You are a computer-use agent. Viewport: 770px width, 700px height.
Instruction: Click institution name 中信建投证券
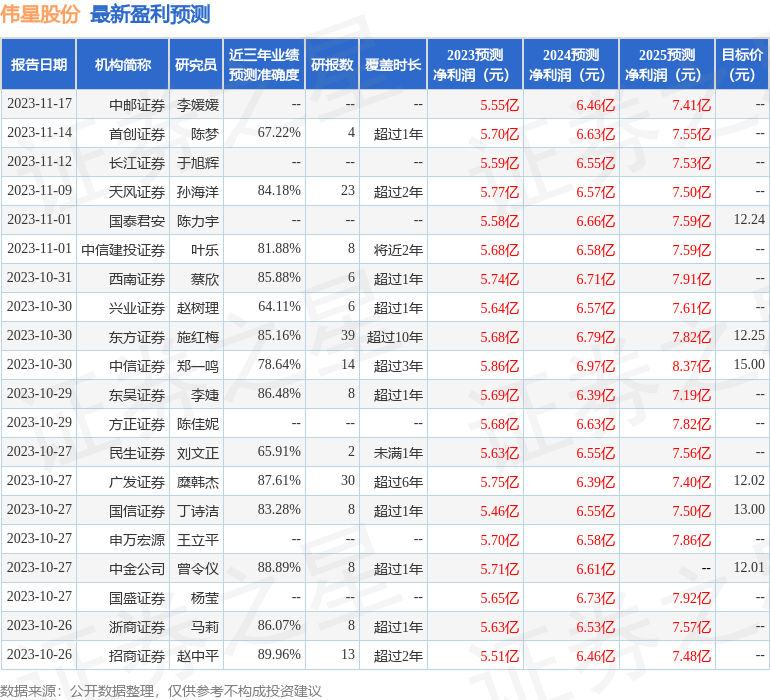(x=123, y=250)
